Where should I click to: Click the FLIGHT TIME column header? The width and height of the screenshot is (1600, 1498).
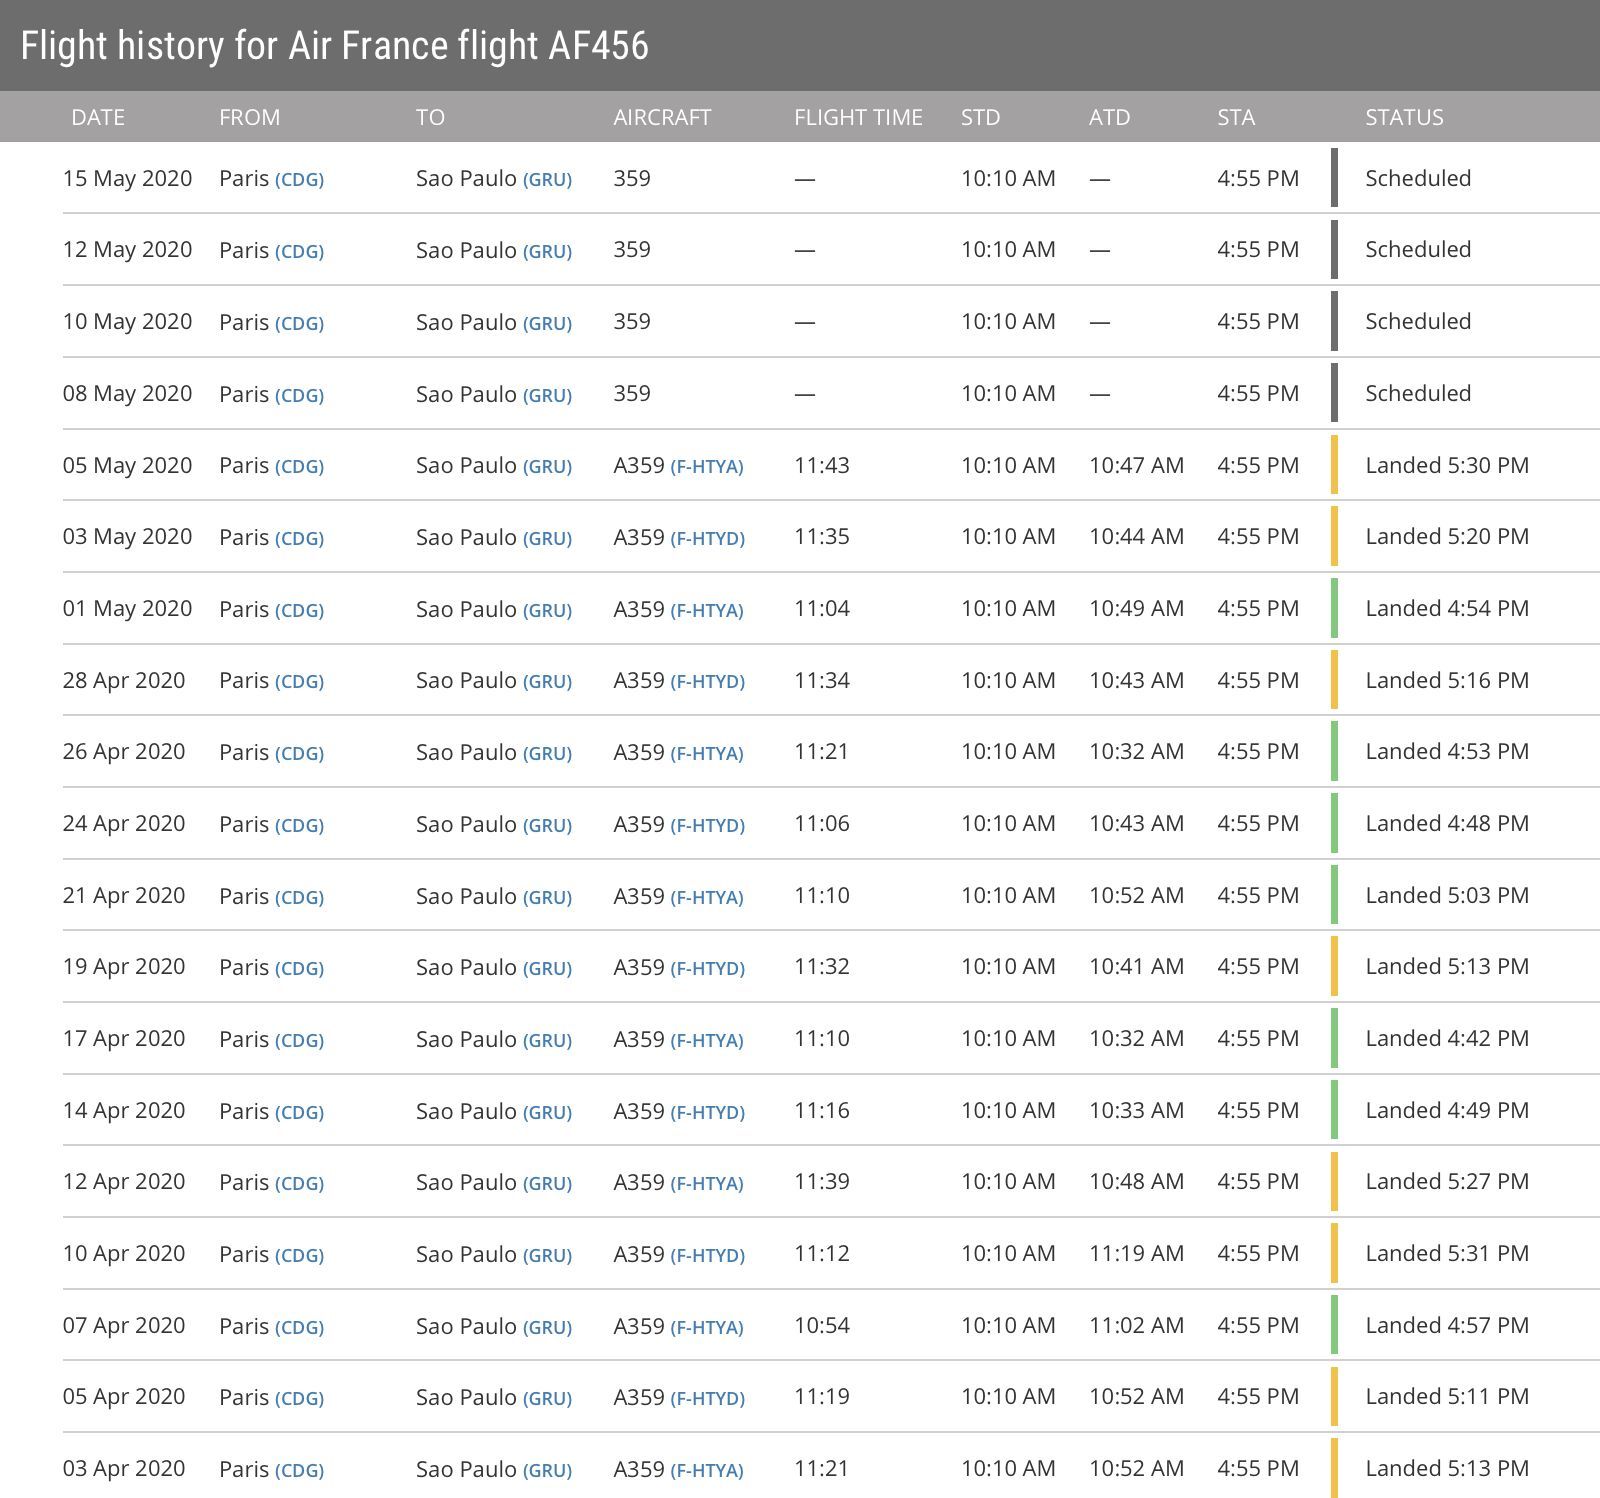[858, 117]
